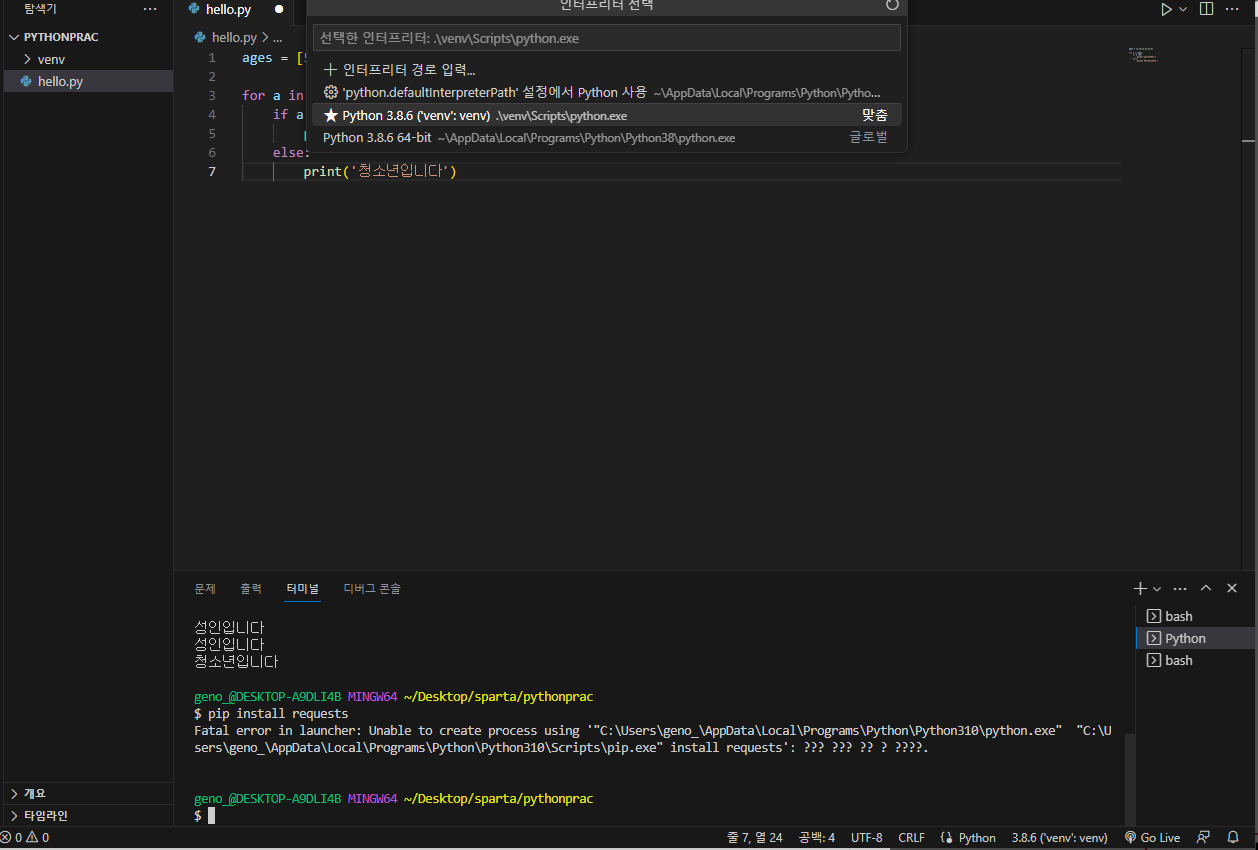Run the Python file with the play icon
Image resolution: width=1258 pixels, height=850 pixels.
click(x=1166, y=9)
